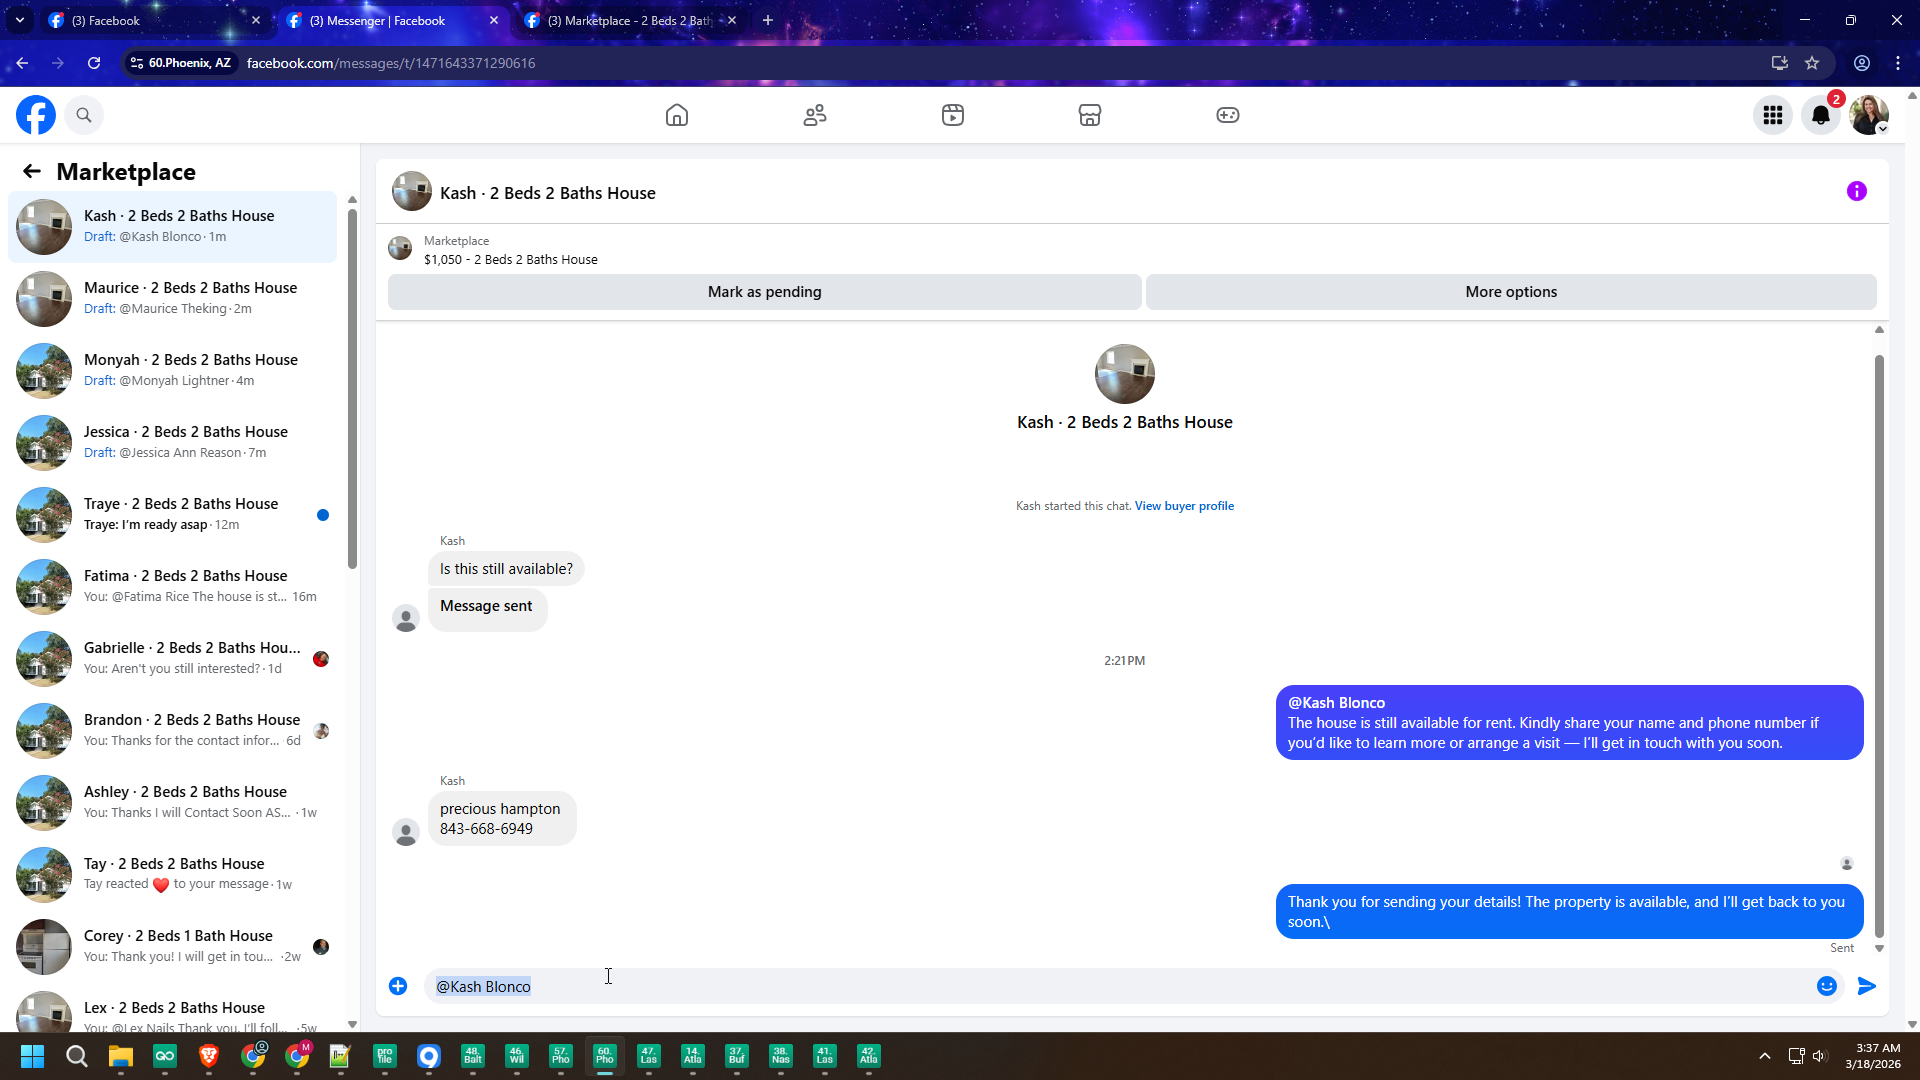Screen dimensions: 1920x1080
Task: Open new browser tab
Action: (768, 20)
